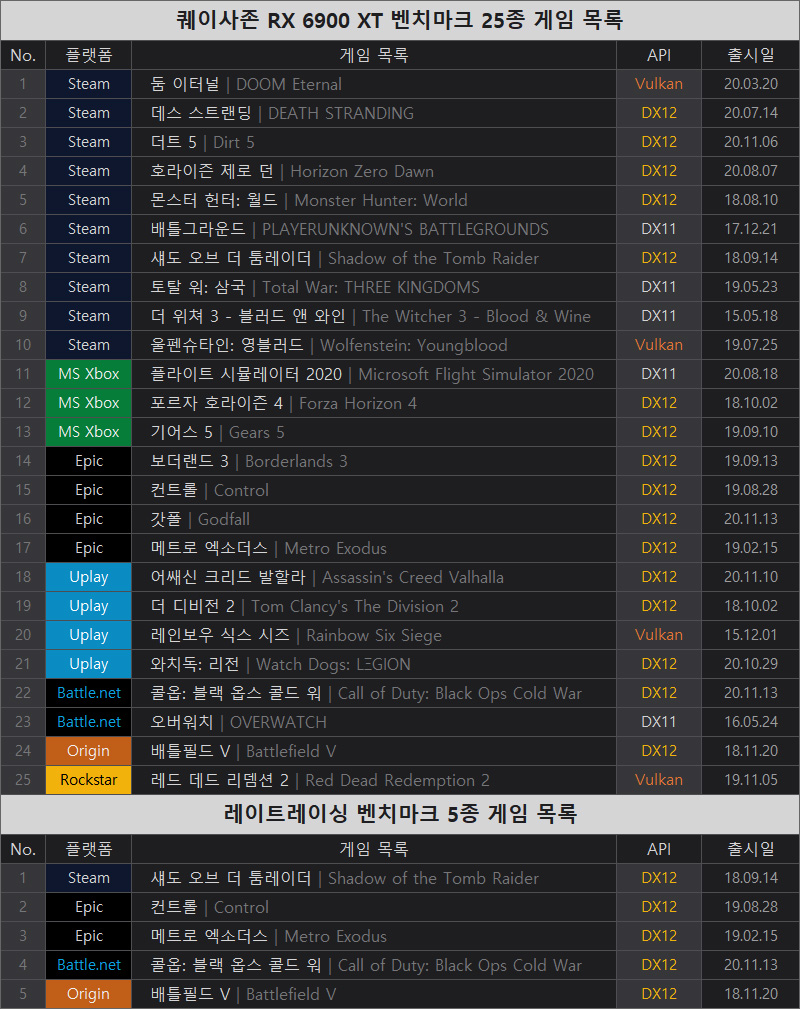Click release date 16.05.24
800x1009 pixels.
(x=750, y=721)
